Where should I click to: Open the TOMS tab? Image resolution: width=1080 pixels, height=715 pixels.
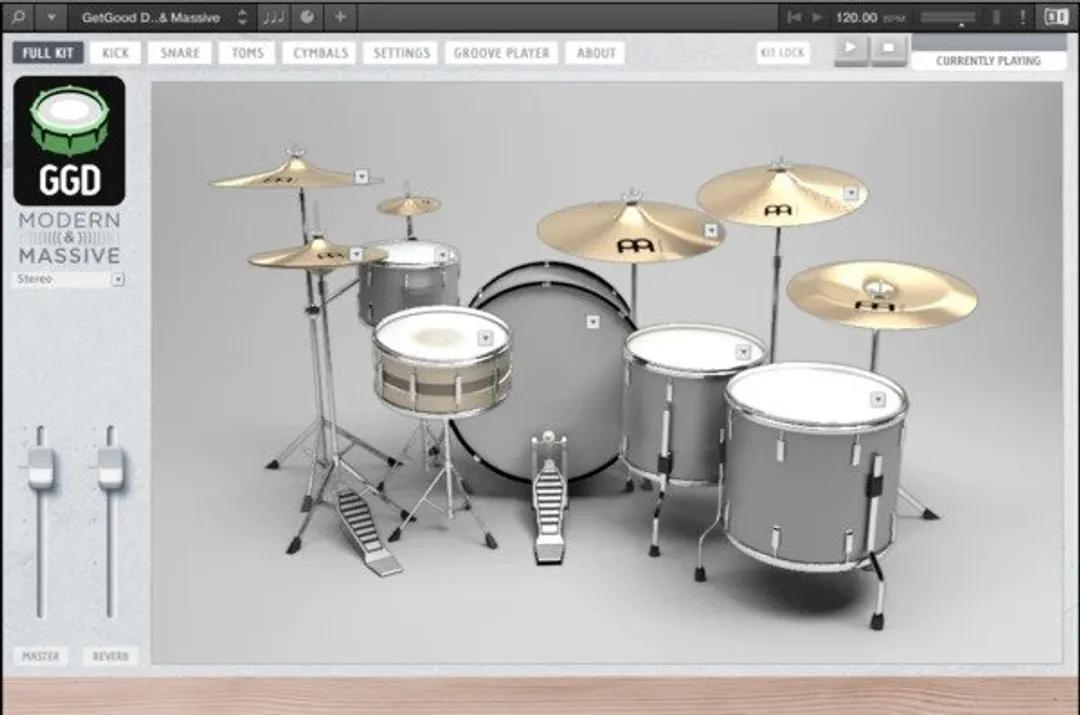point(247,53)
